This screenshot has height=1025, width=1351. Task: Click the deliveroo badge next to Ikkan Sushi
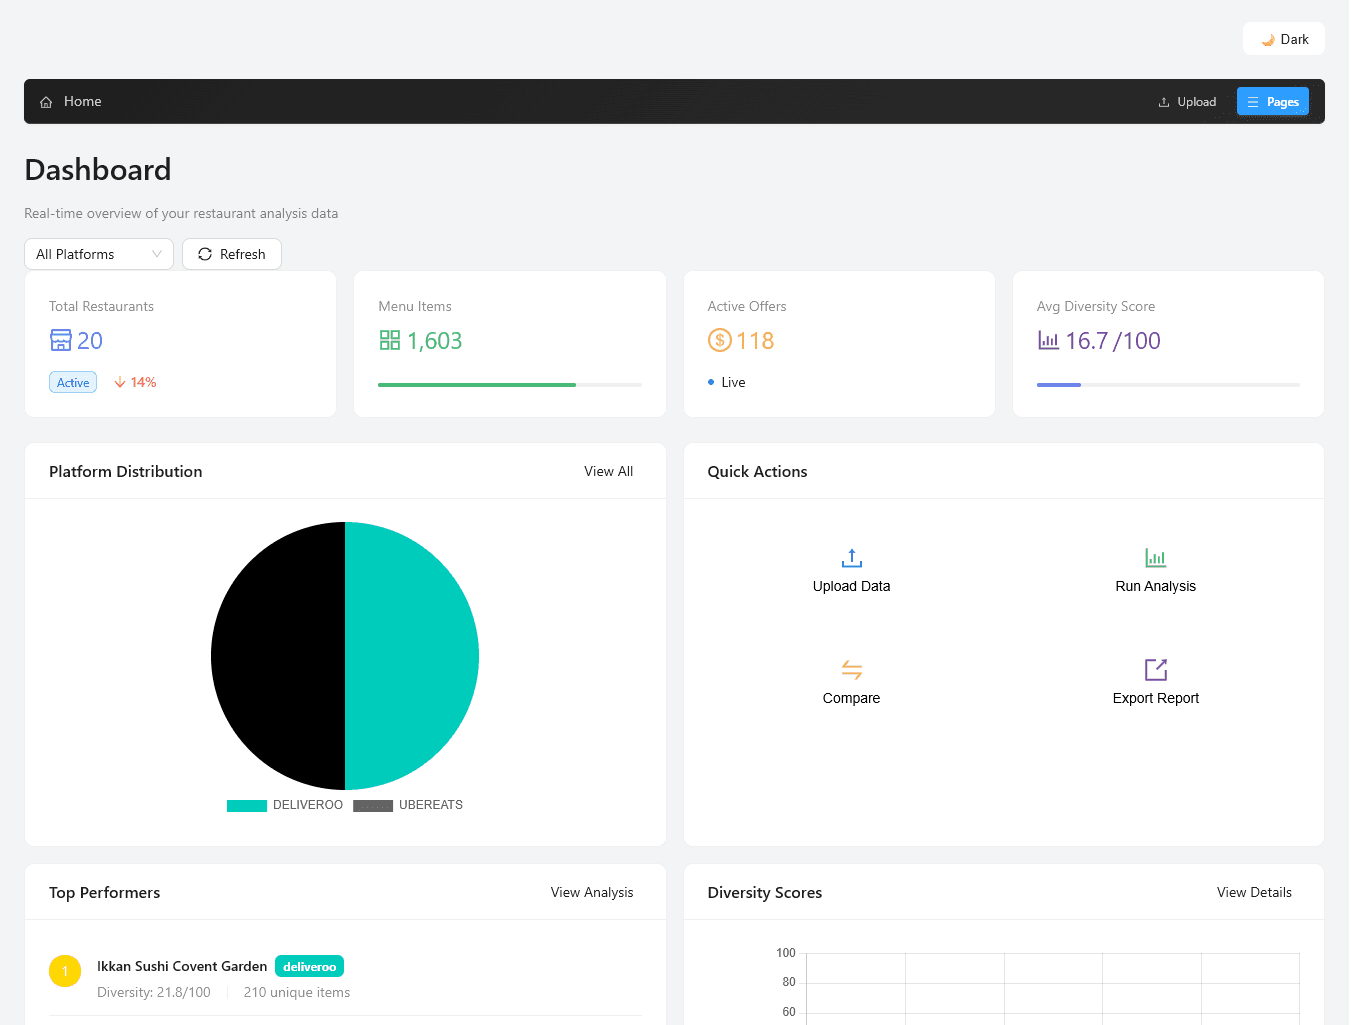point(309,966)
